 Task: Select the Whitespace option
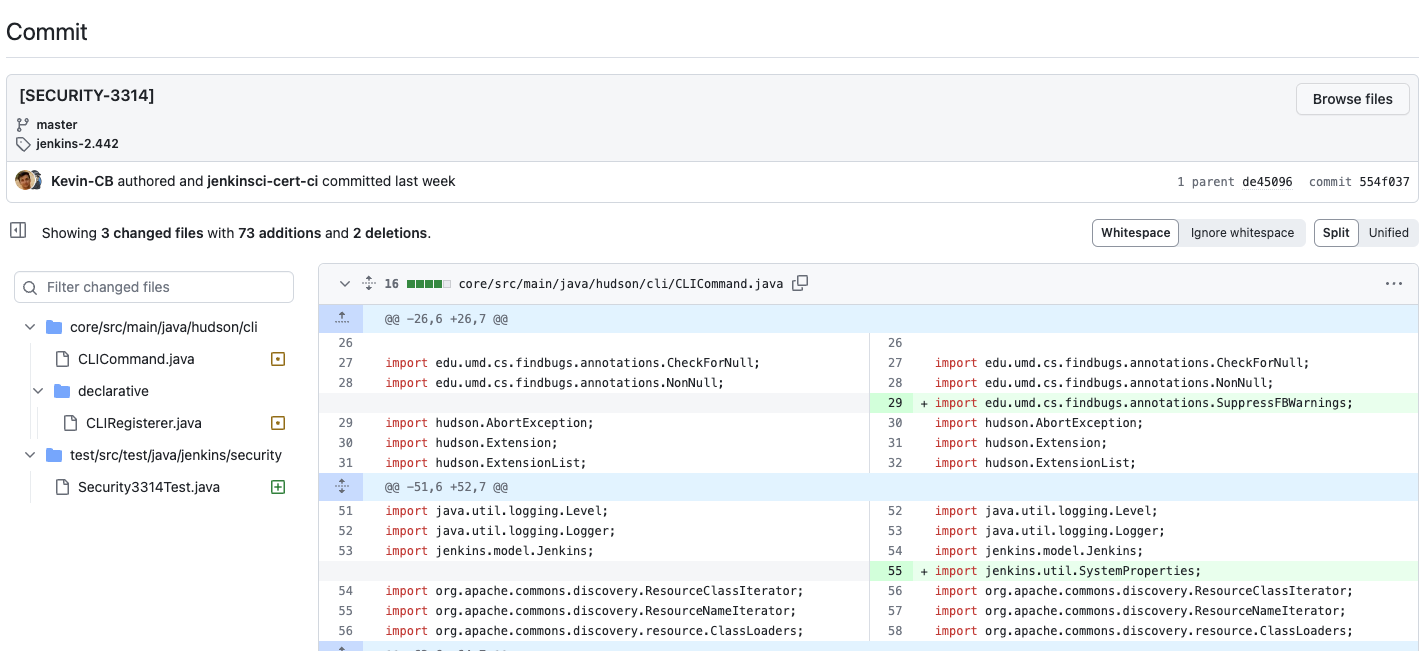pos(1135,233)
